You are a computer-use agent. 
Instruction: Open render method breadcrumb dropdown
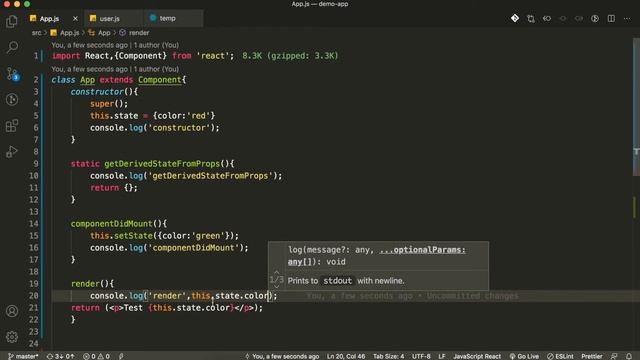coord(139,33)
